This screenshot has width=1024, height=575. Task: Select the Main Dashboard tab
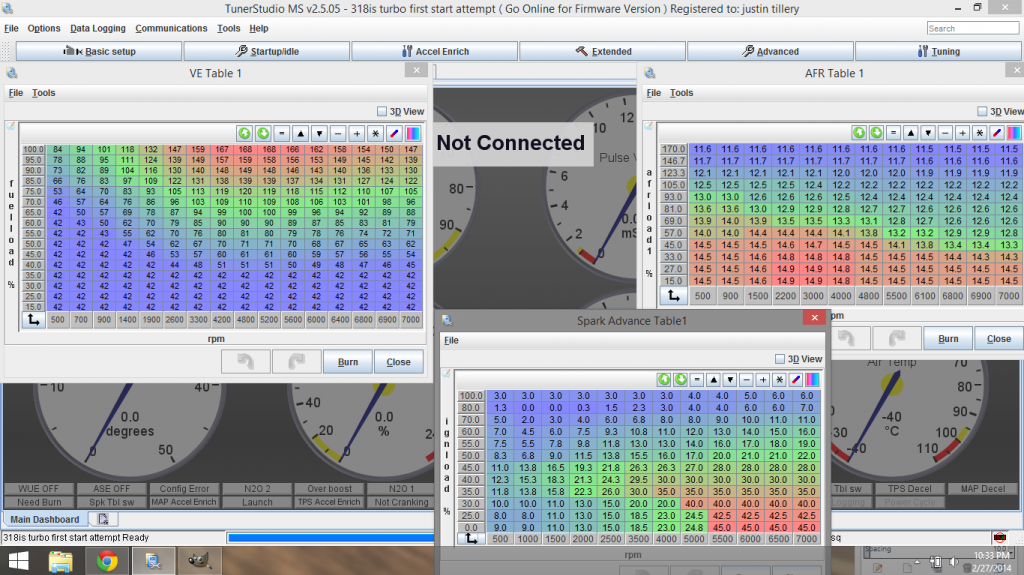tap(44, 519)
